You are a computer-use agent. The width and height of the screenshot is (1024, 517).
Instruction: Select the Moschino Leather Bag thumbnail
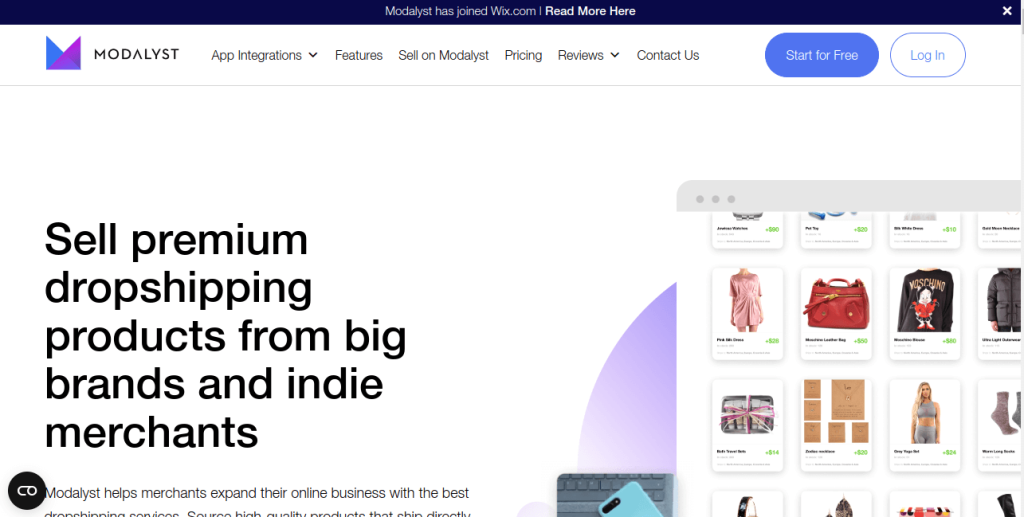coord(836,301)
